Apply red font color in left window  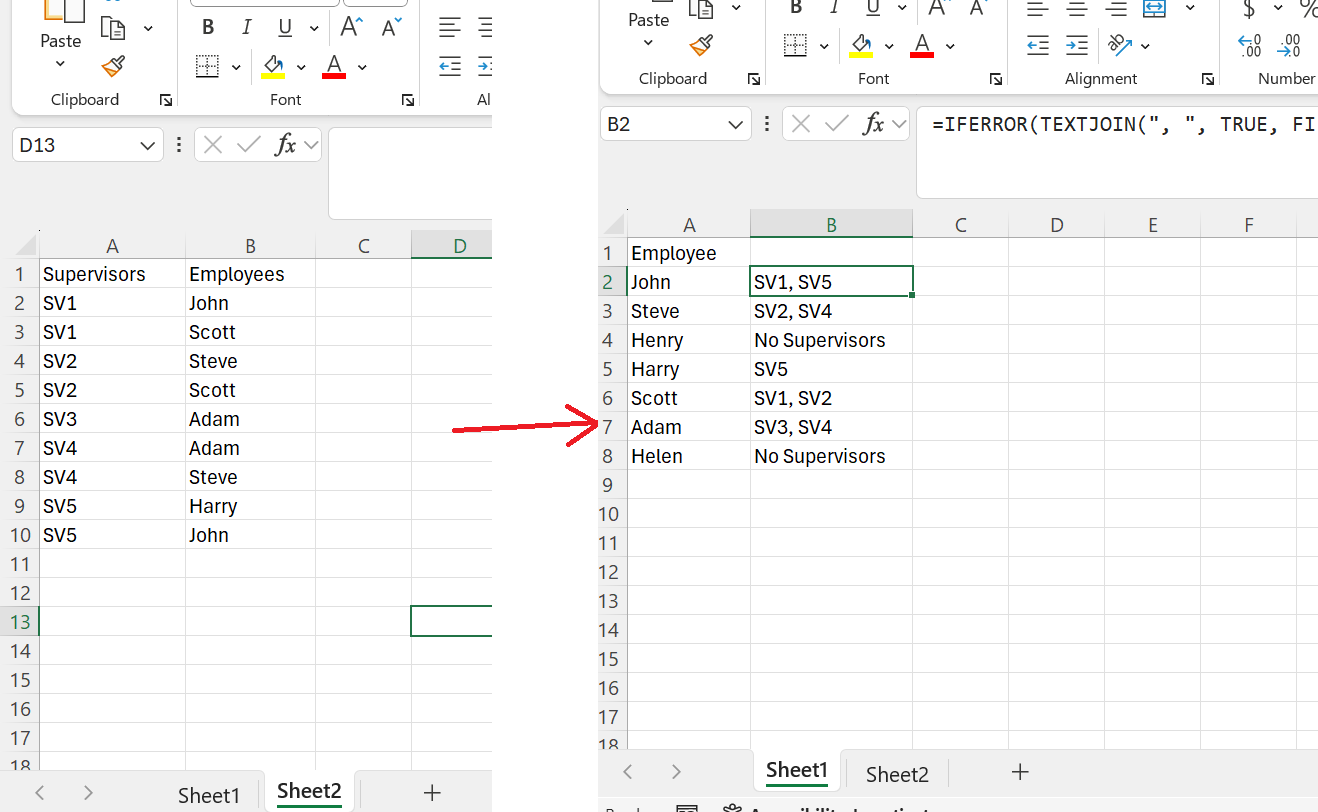click(x=334, y=67)
